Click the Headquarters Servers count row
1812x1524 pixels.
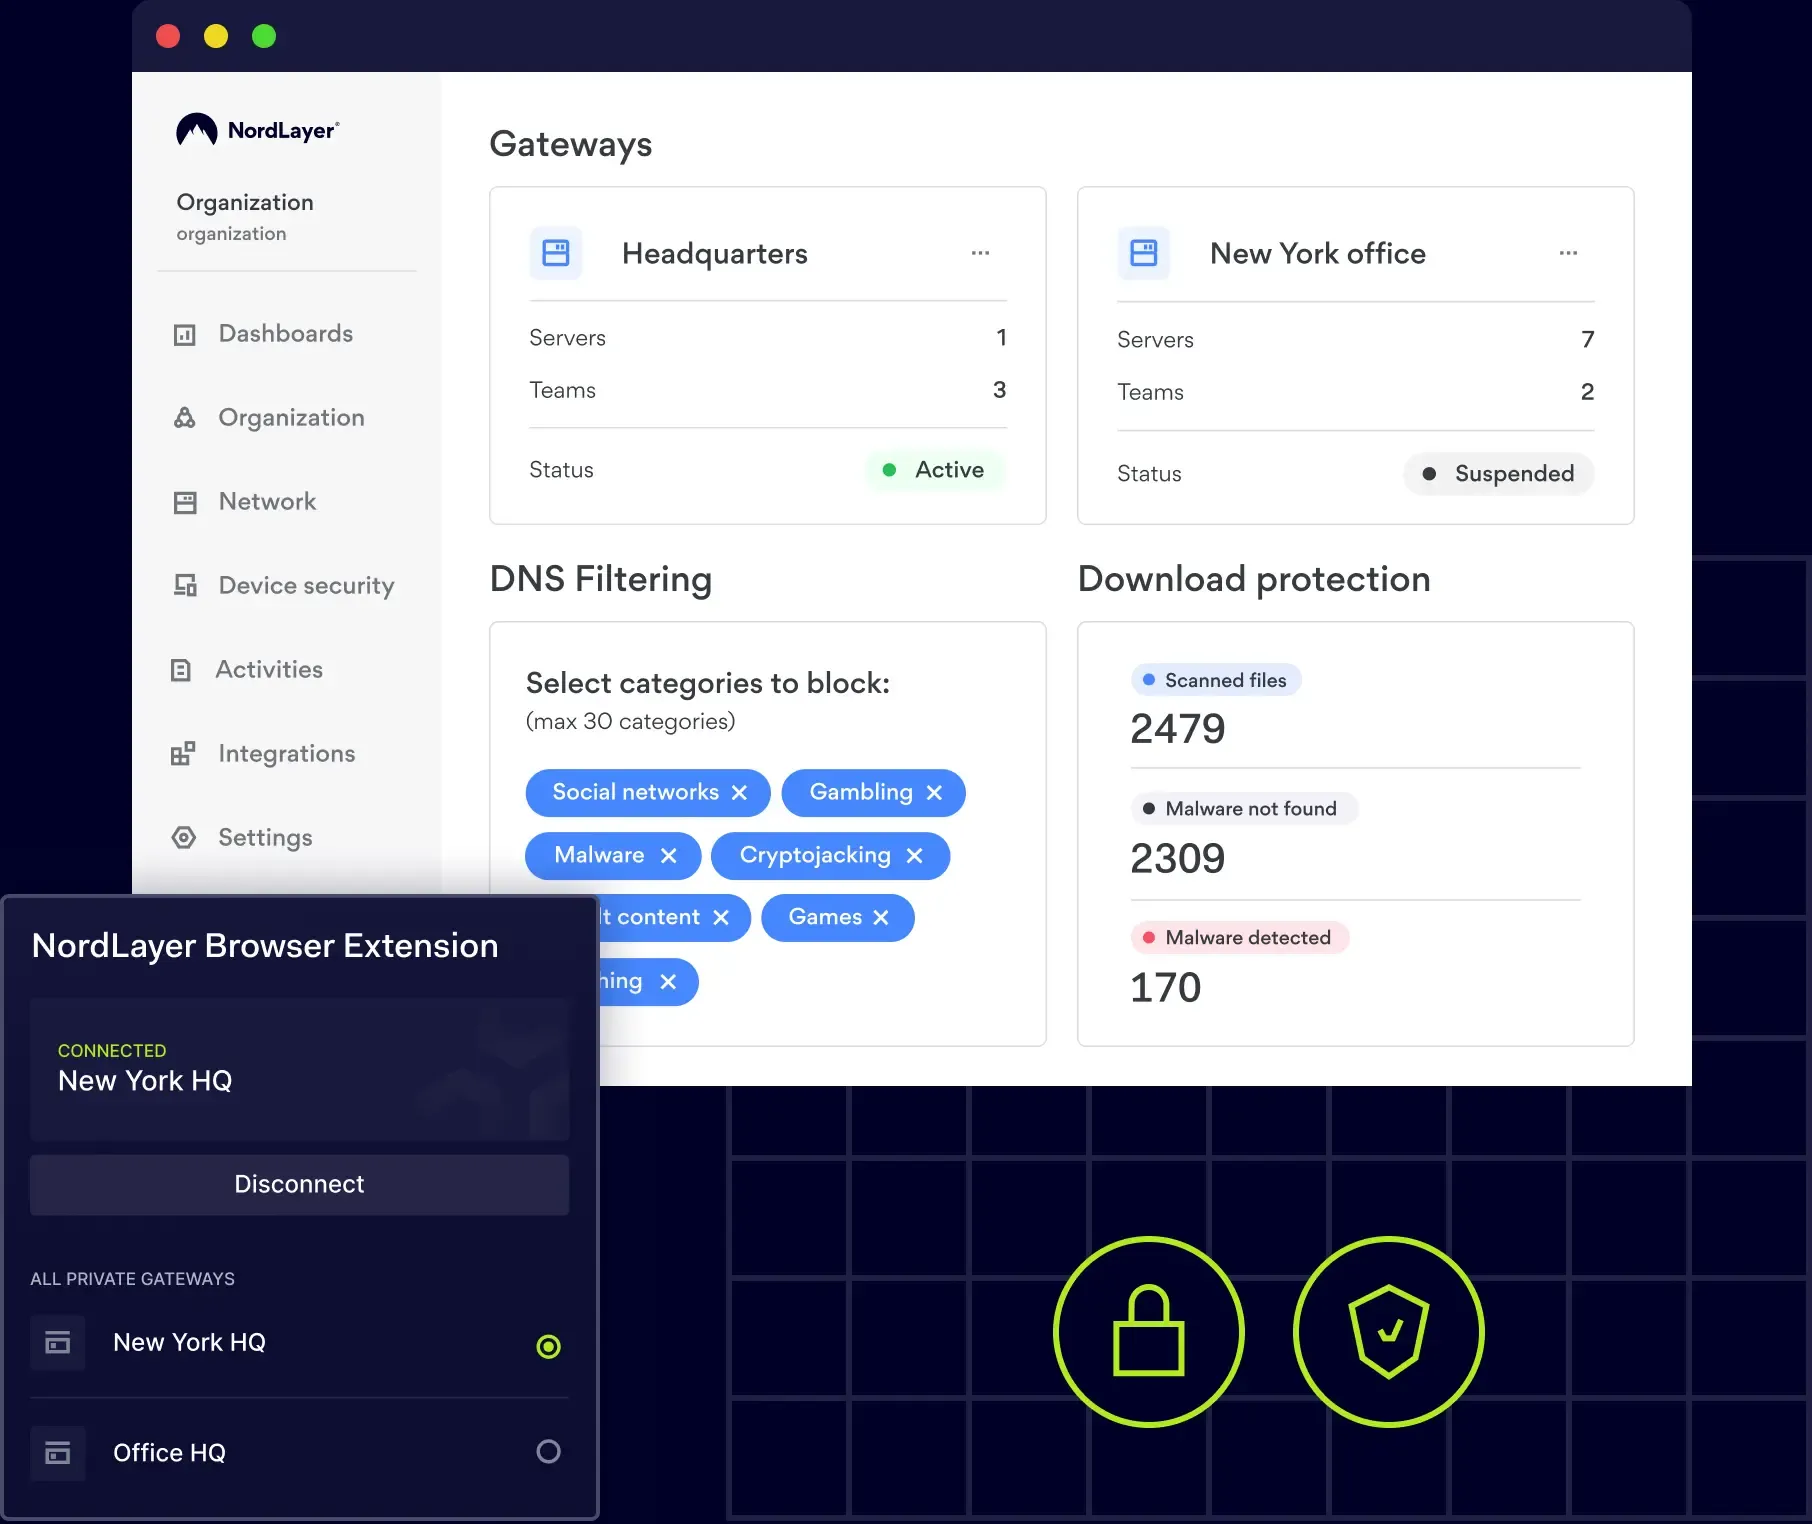768,338
